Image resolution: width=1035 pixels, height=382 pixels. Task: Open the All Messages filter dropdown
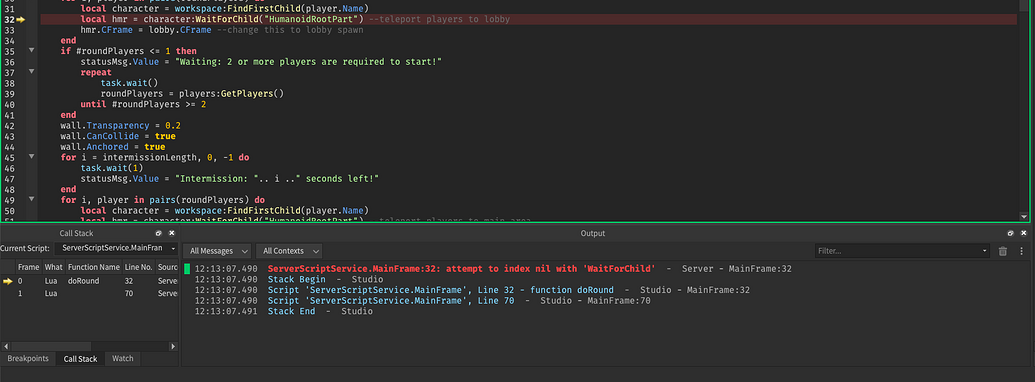point(217,251)
